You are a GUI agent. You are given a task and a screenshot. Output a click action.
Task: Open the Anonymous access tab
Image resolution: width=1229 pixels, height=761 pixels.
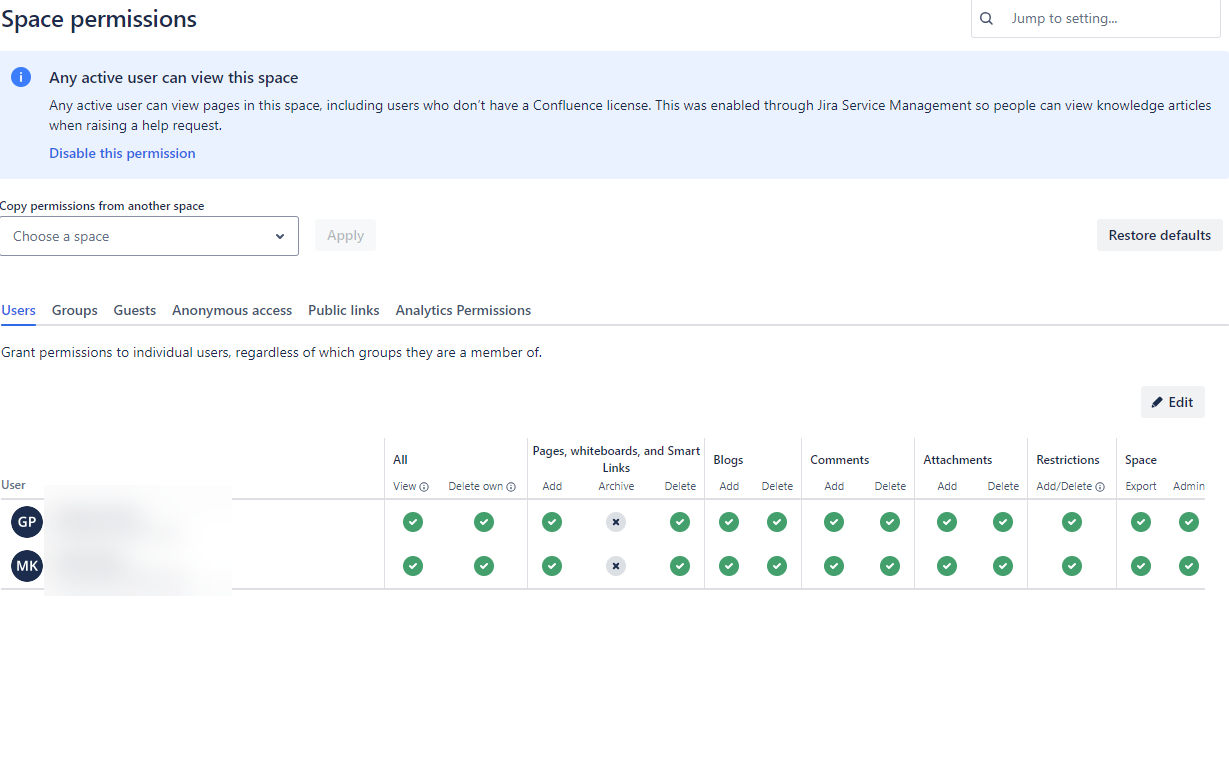pyautogui.click(x=232, y=310)
